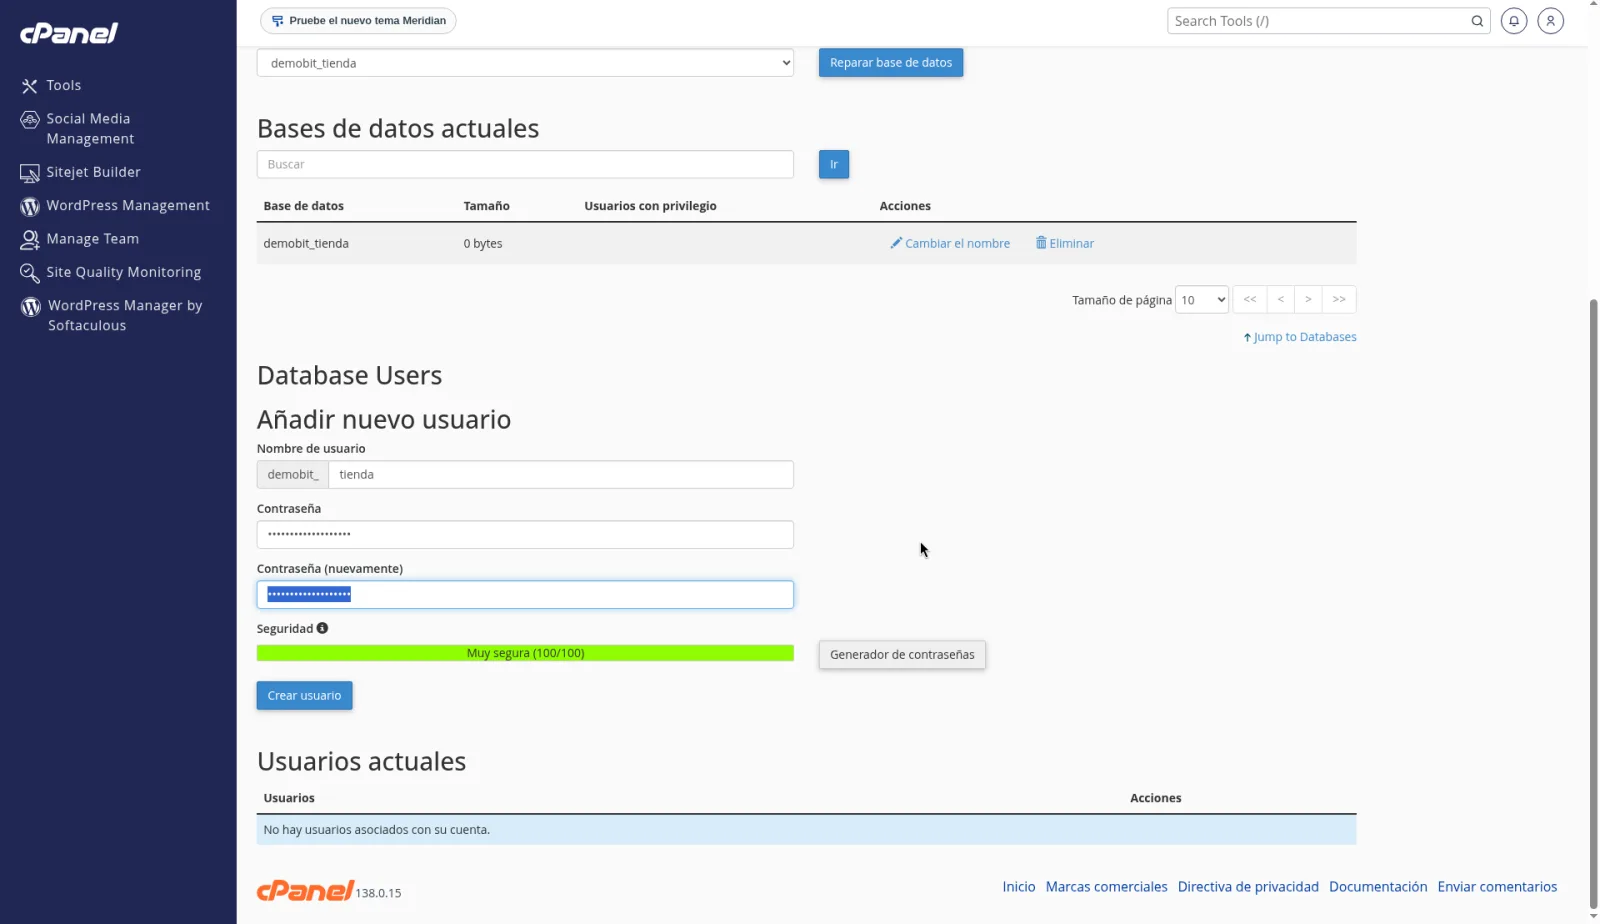Open the page size dropdown

1201,300
